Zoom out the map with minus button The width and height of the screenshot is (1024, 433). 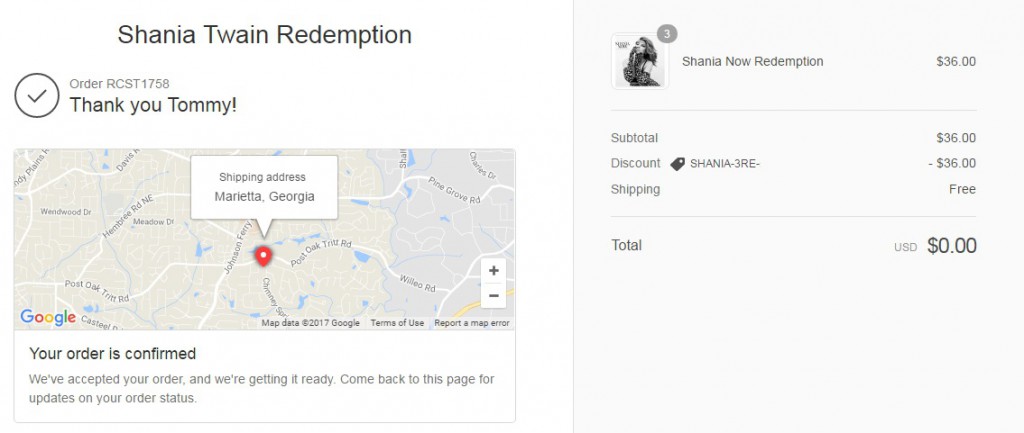[492, 295]
